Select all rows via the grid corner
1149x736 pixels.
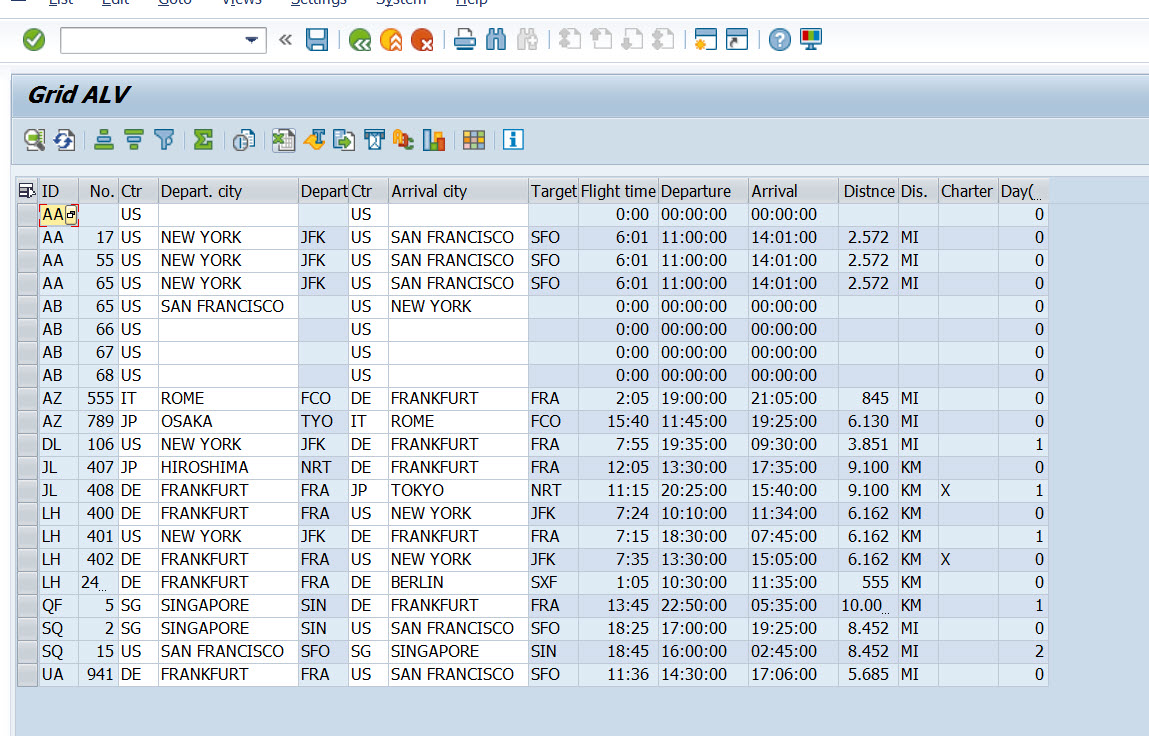(27, 190)
